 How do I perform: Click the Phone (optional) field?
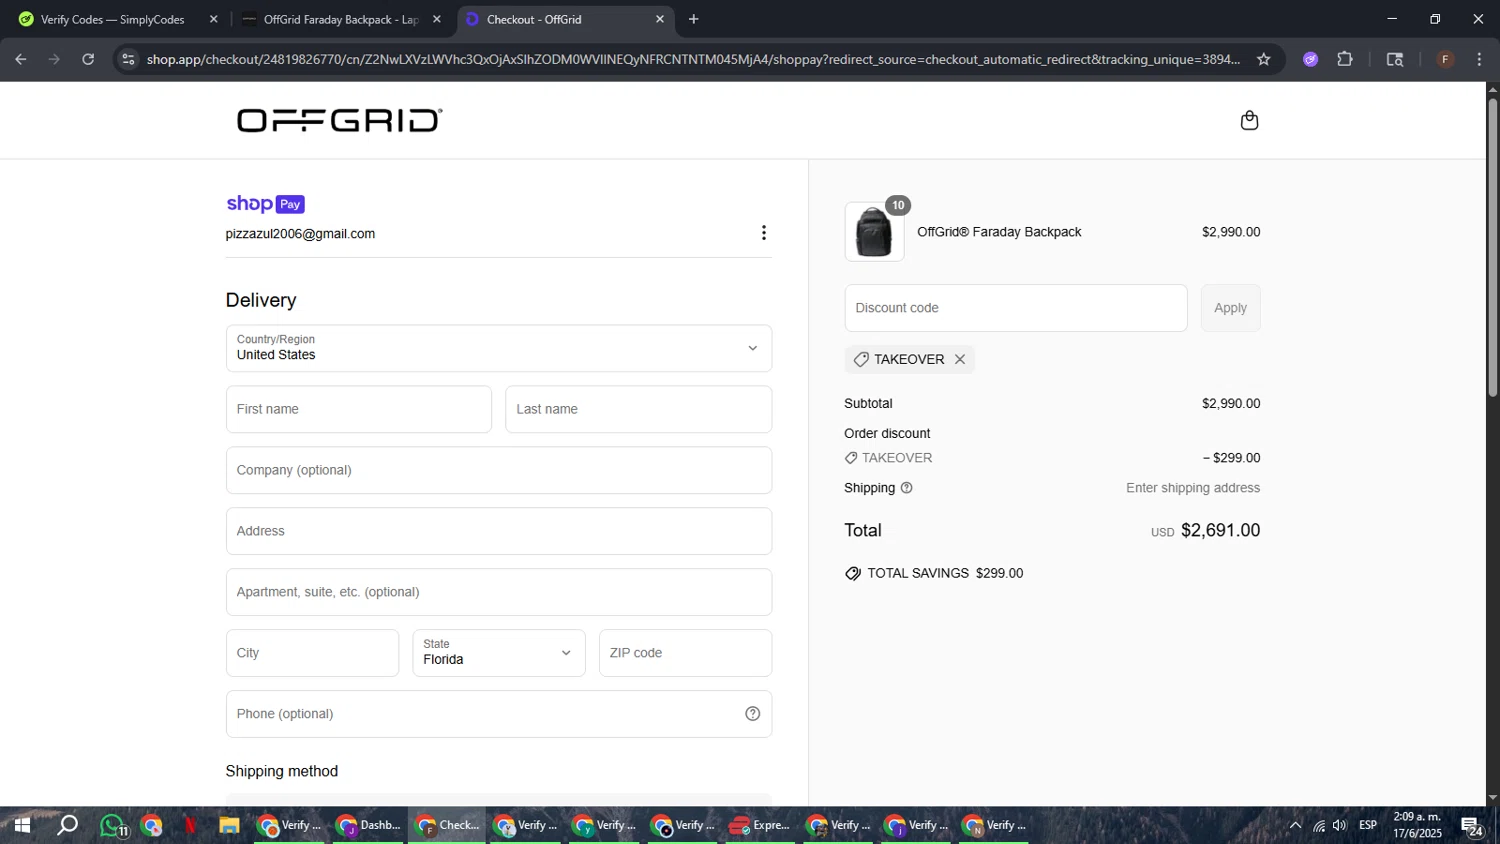click(x=499, y=714)
